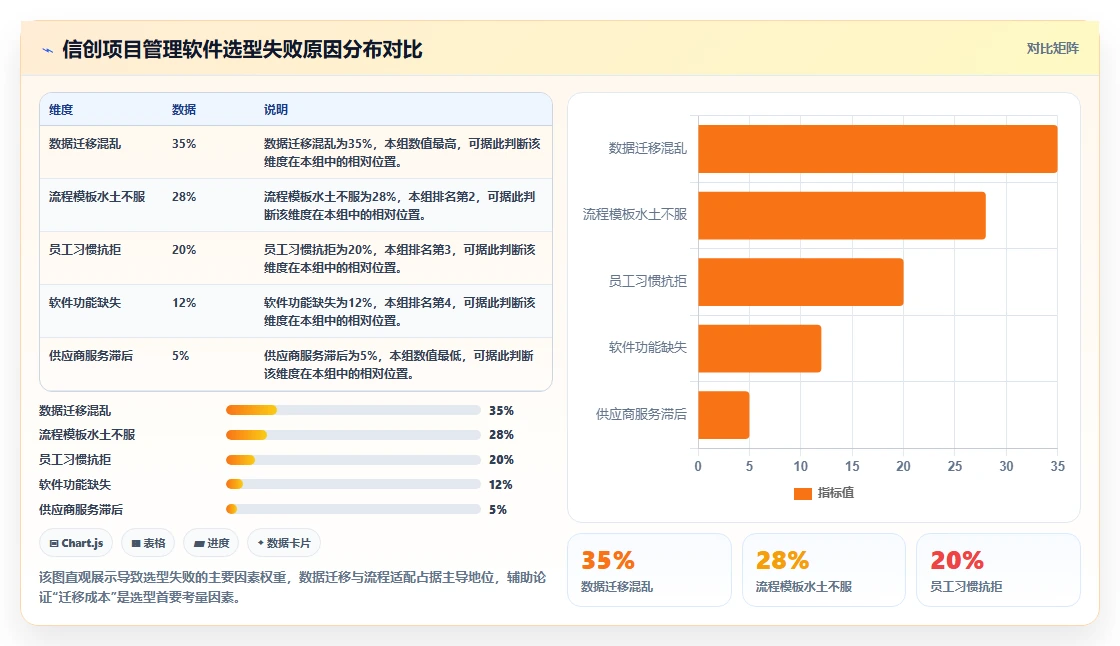
Task: Click the Chart.js tag chip
Action: tap(76, 543)
